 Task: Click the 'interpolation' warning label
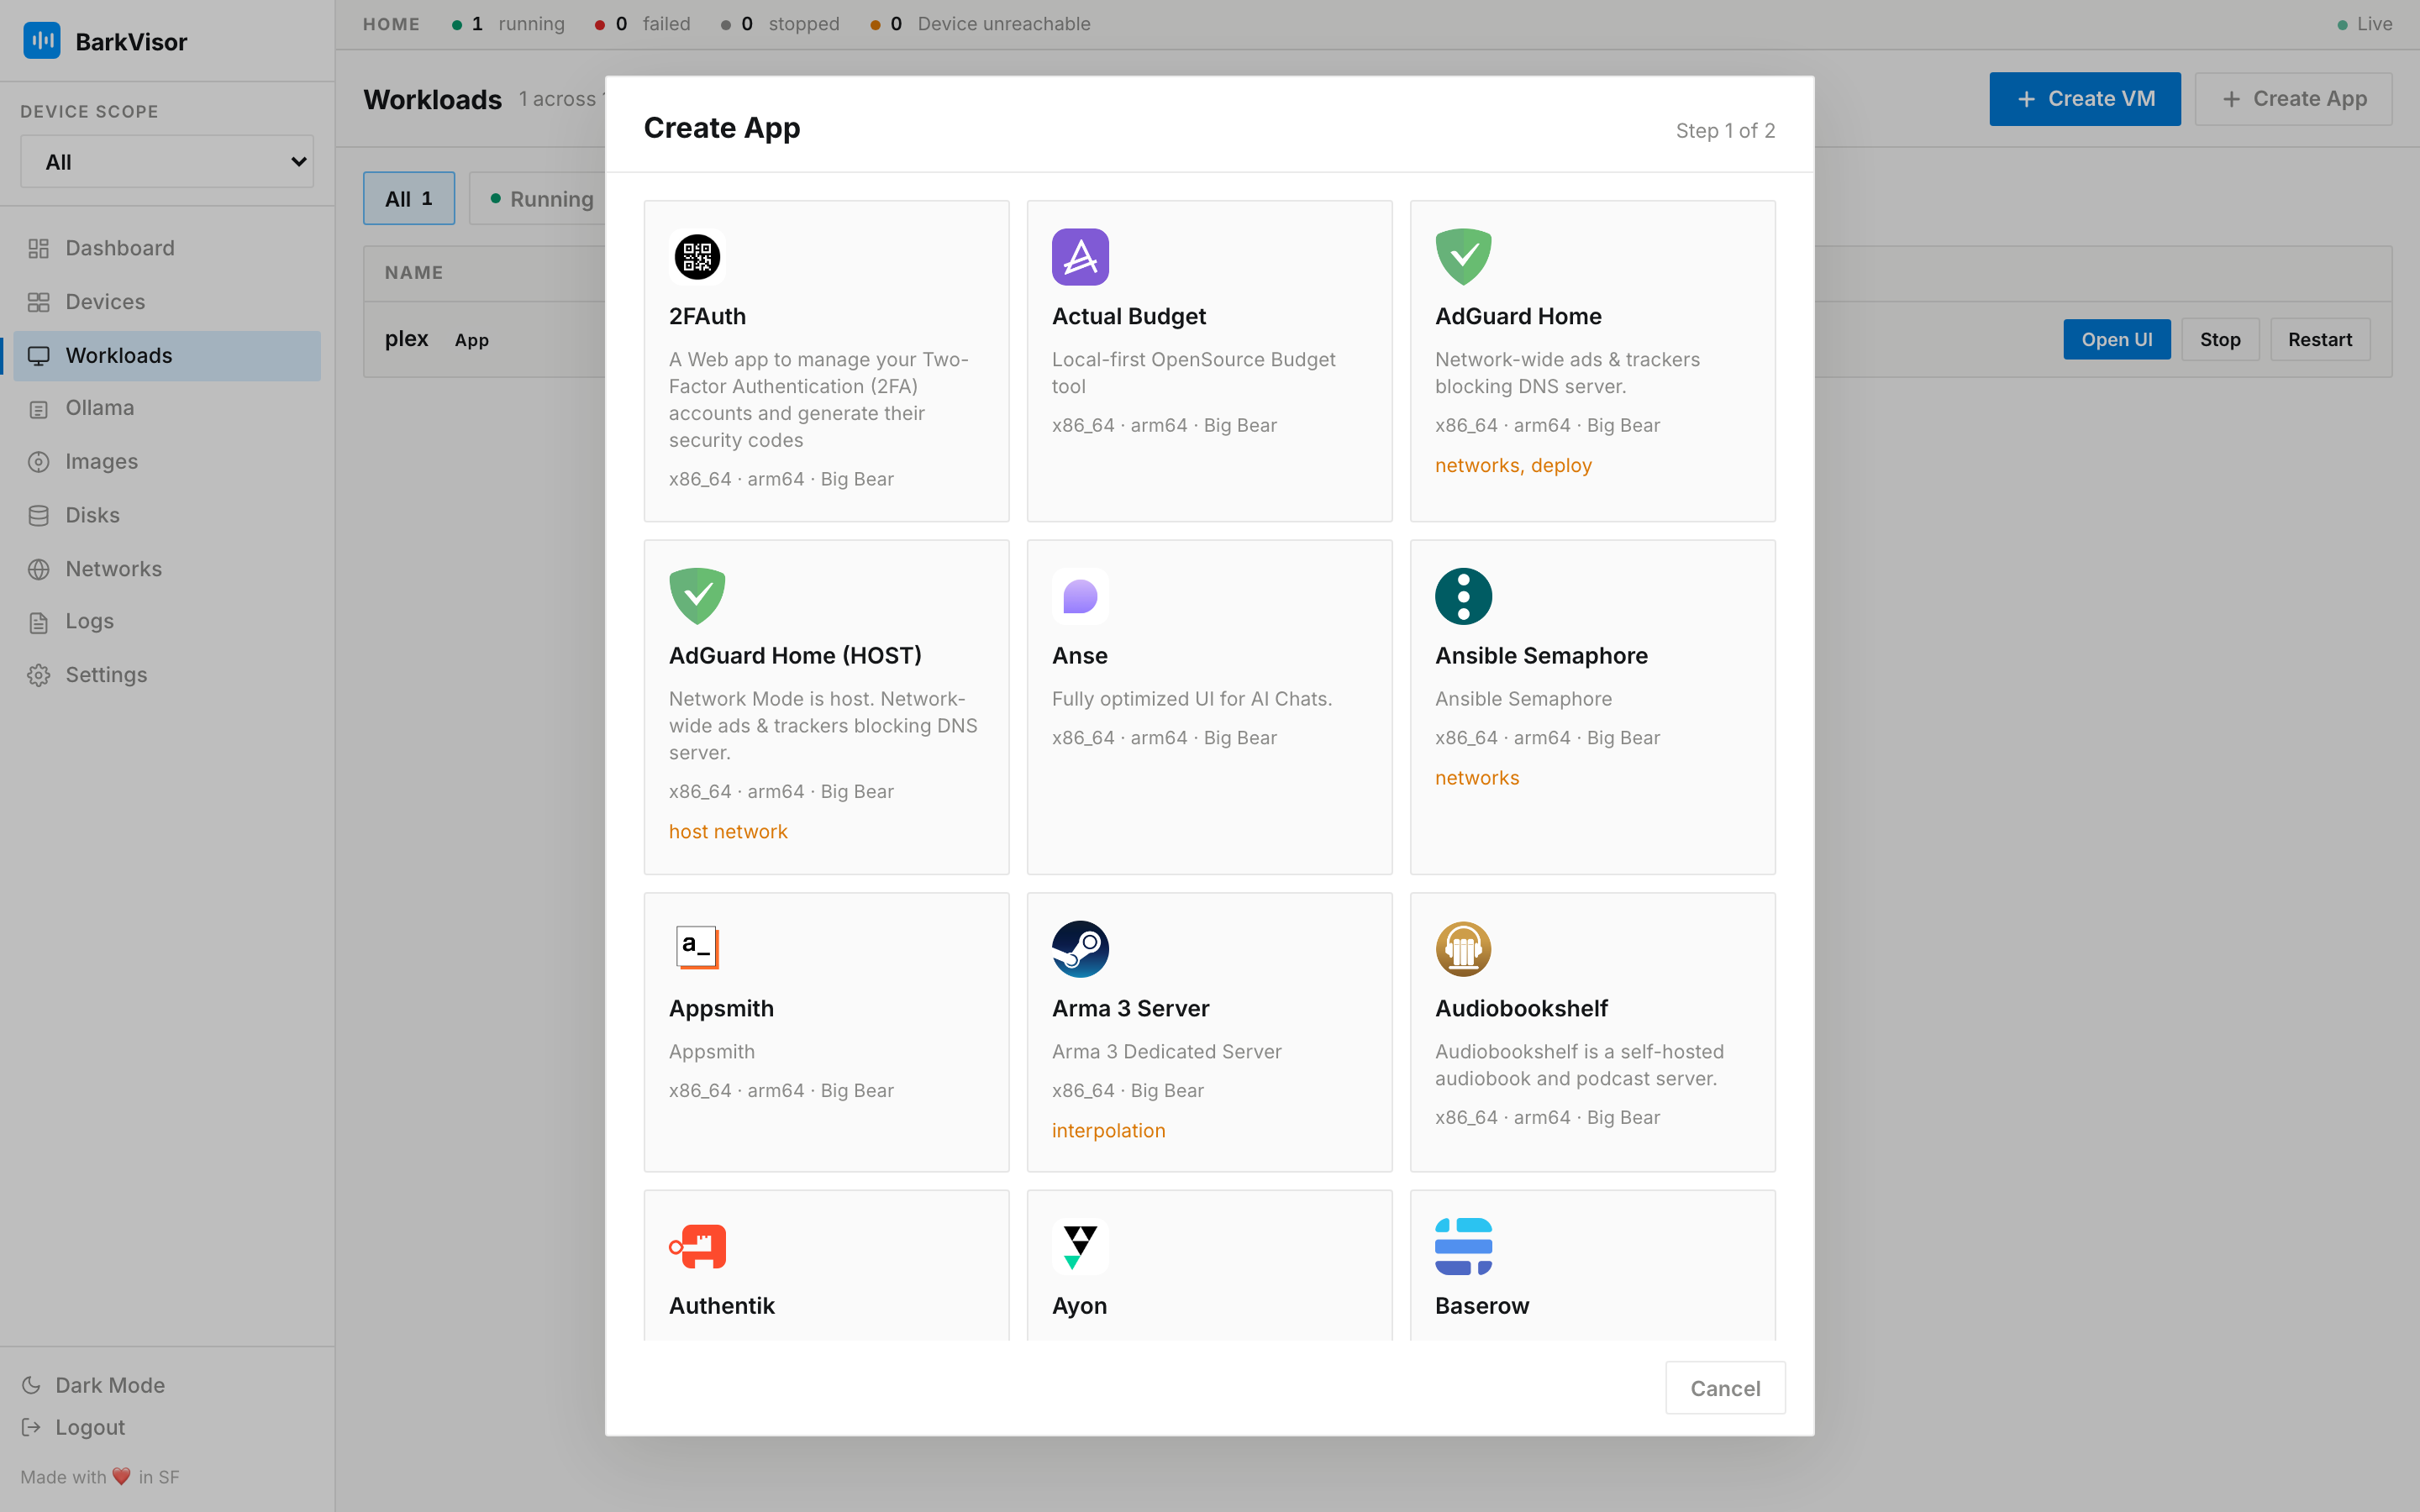point(1108,1130)
